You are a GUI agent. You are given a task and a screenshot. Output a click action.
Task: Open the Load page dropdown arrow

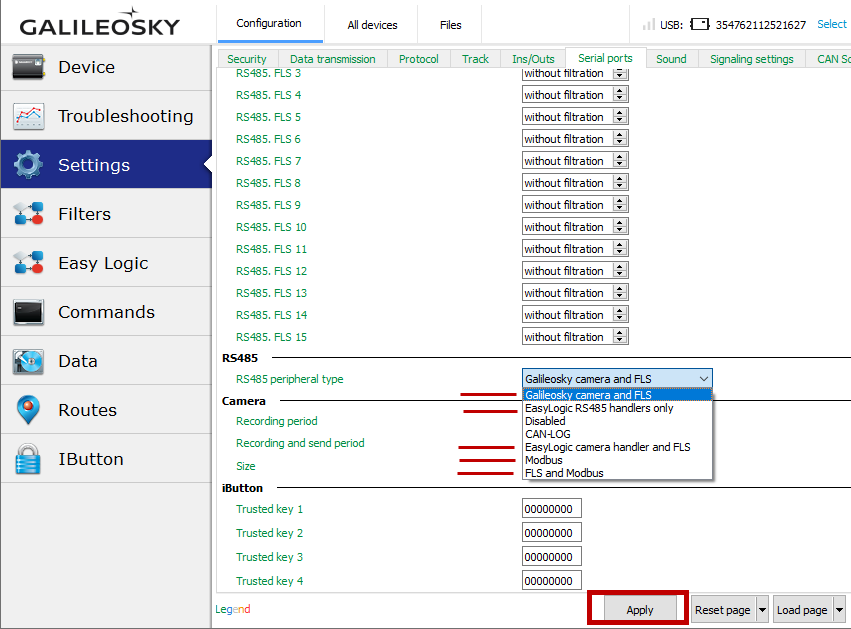pyautogui.click(x=839, y=610)
